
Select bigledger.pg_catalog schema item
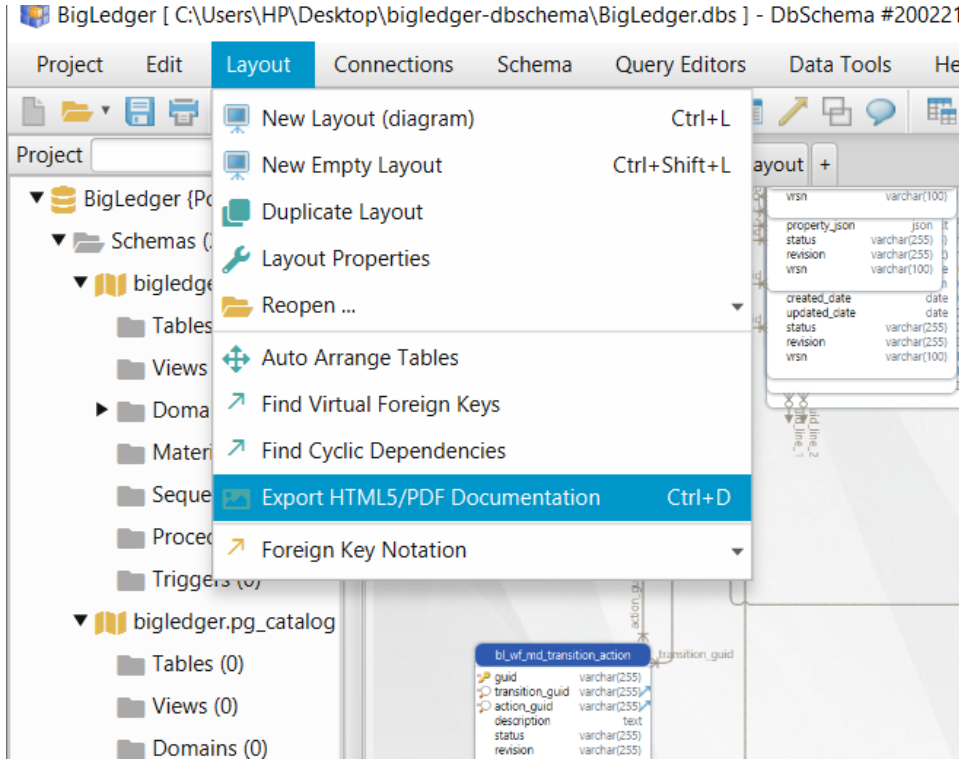coord(215,622)
